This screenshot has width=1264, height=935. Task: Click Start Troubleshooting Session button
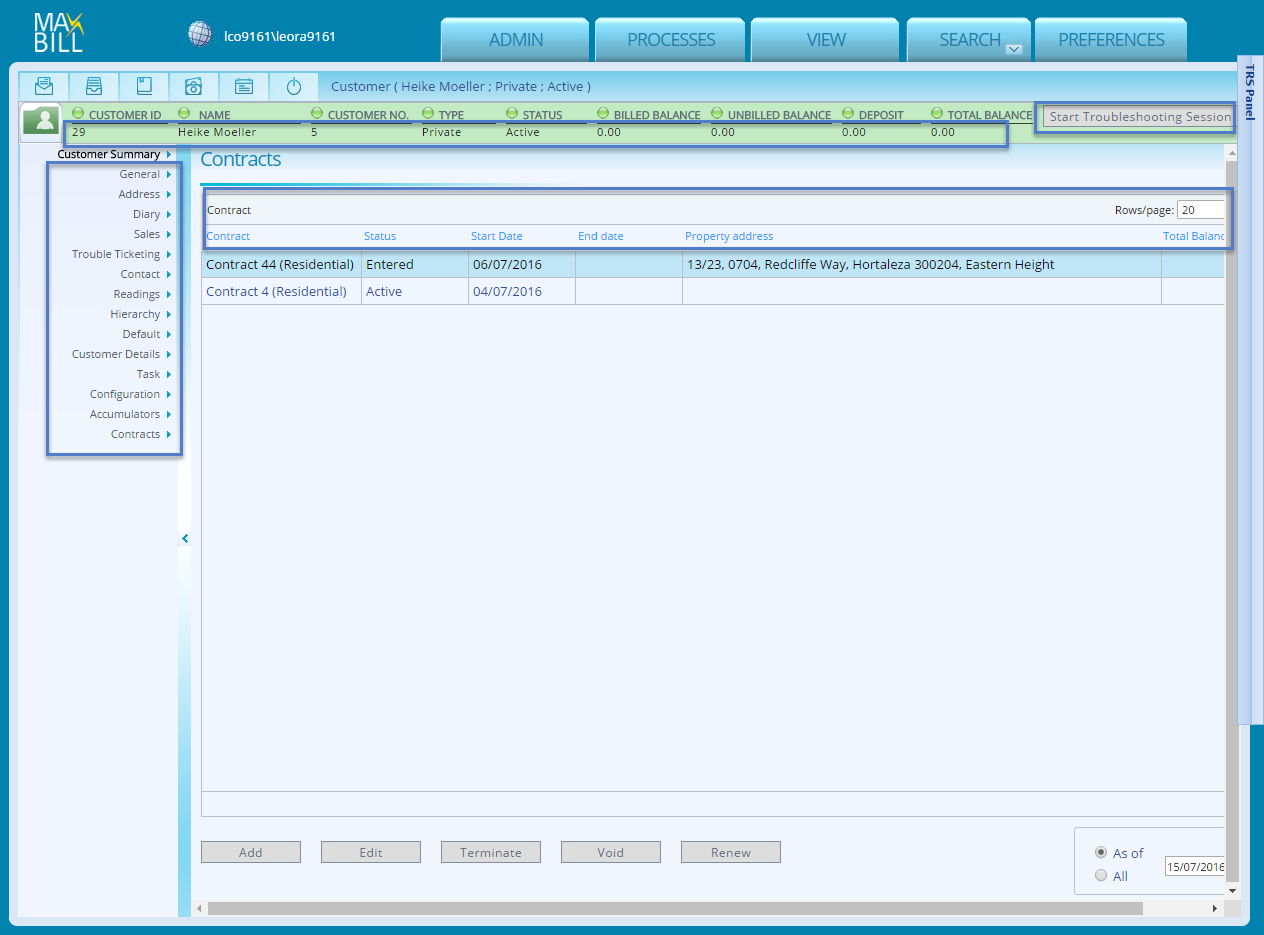click(x=1139, y=117)
